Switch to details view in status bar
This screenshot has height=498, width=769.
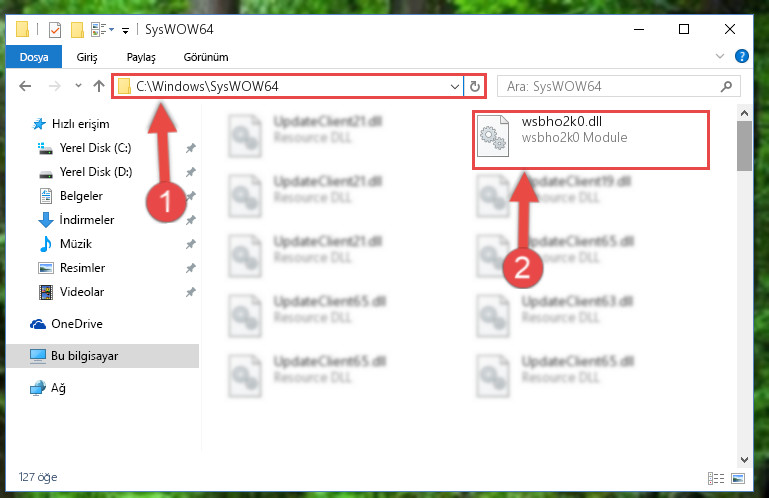coord(716,478)
